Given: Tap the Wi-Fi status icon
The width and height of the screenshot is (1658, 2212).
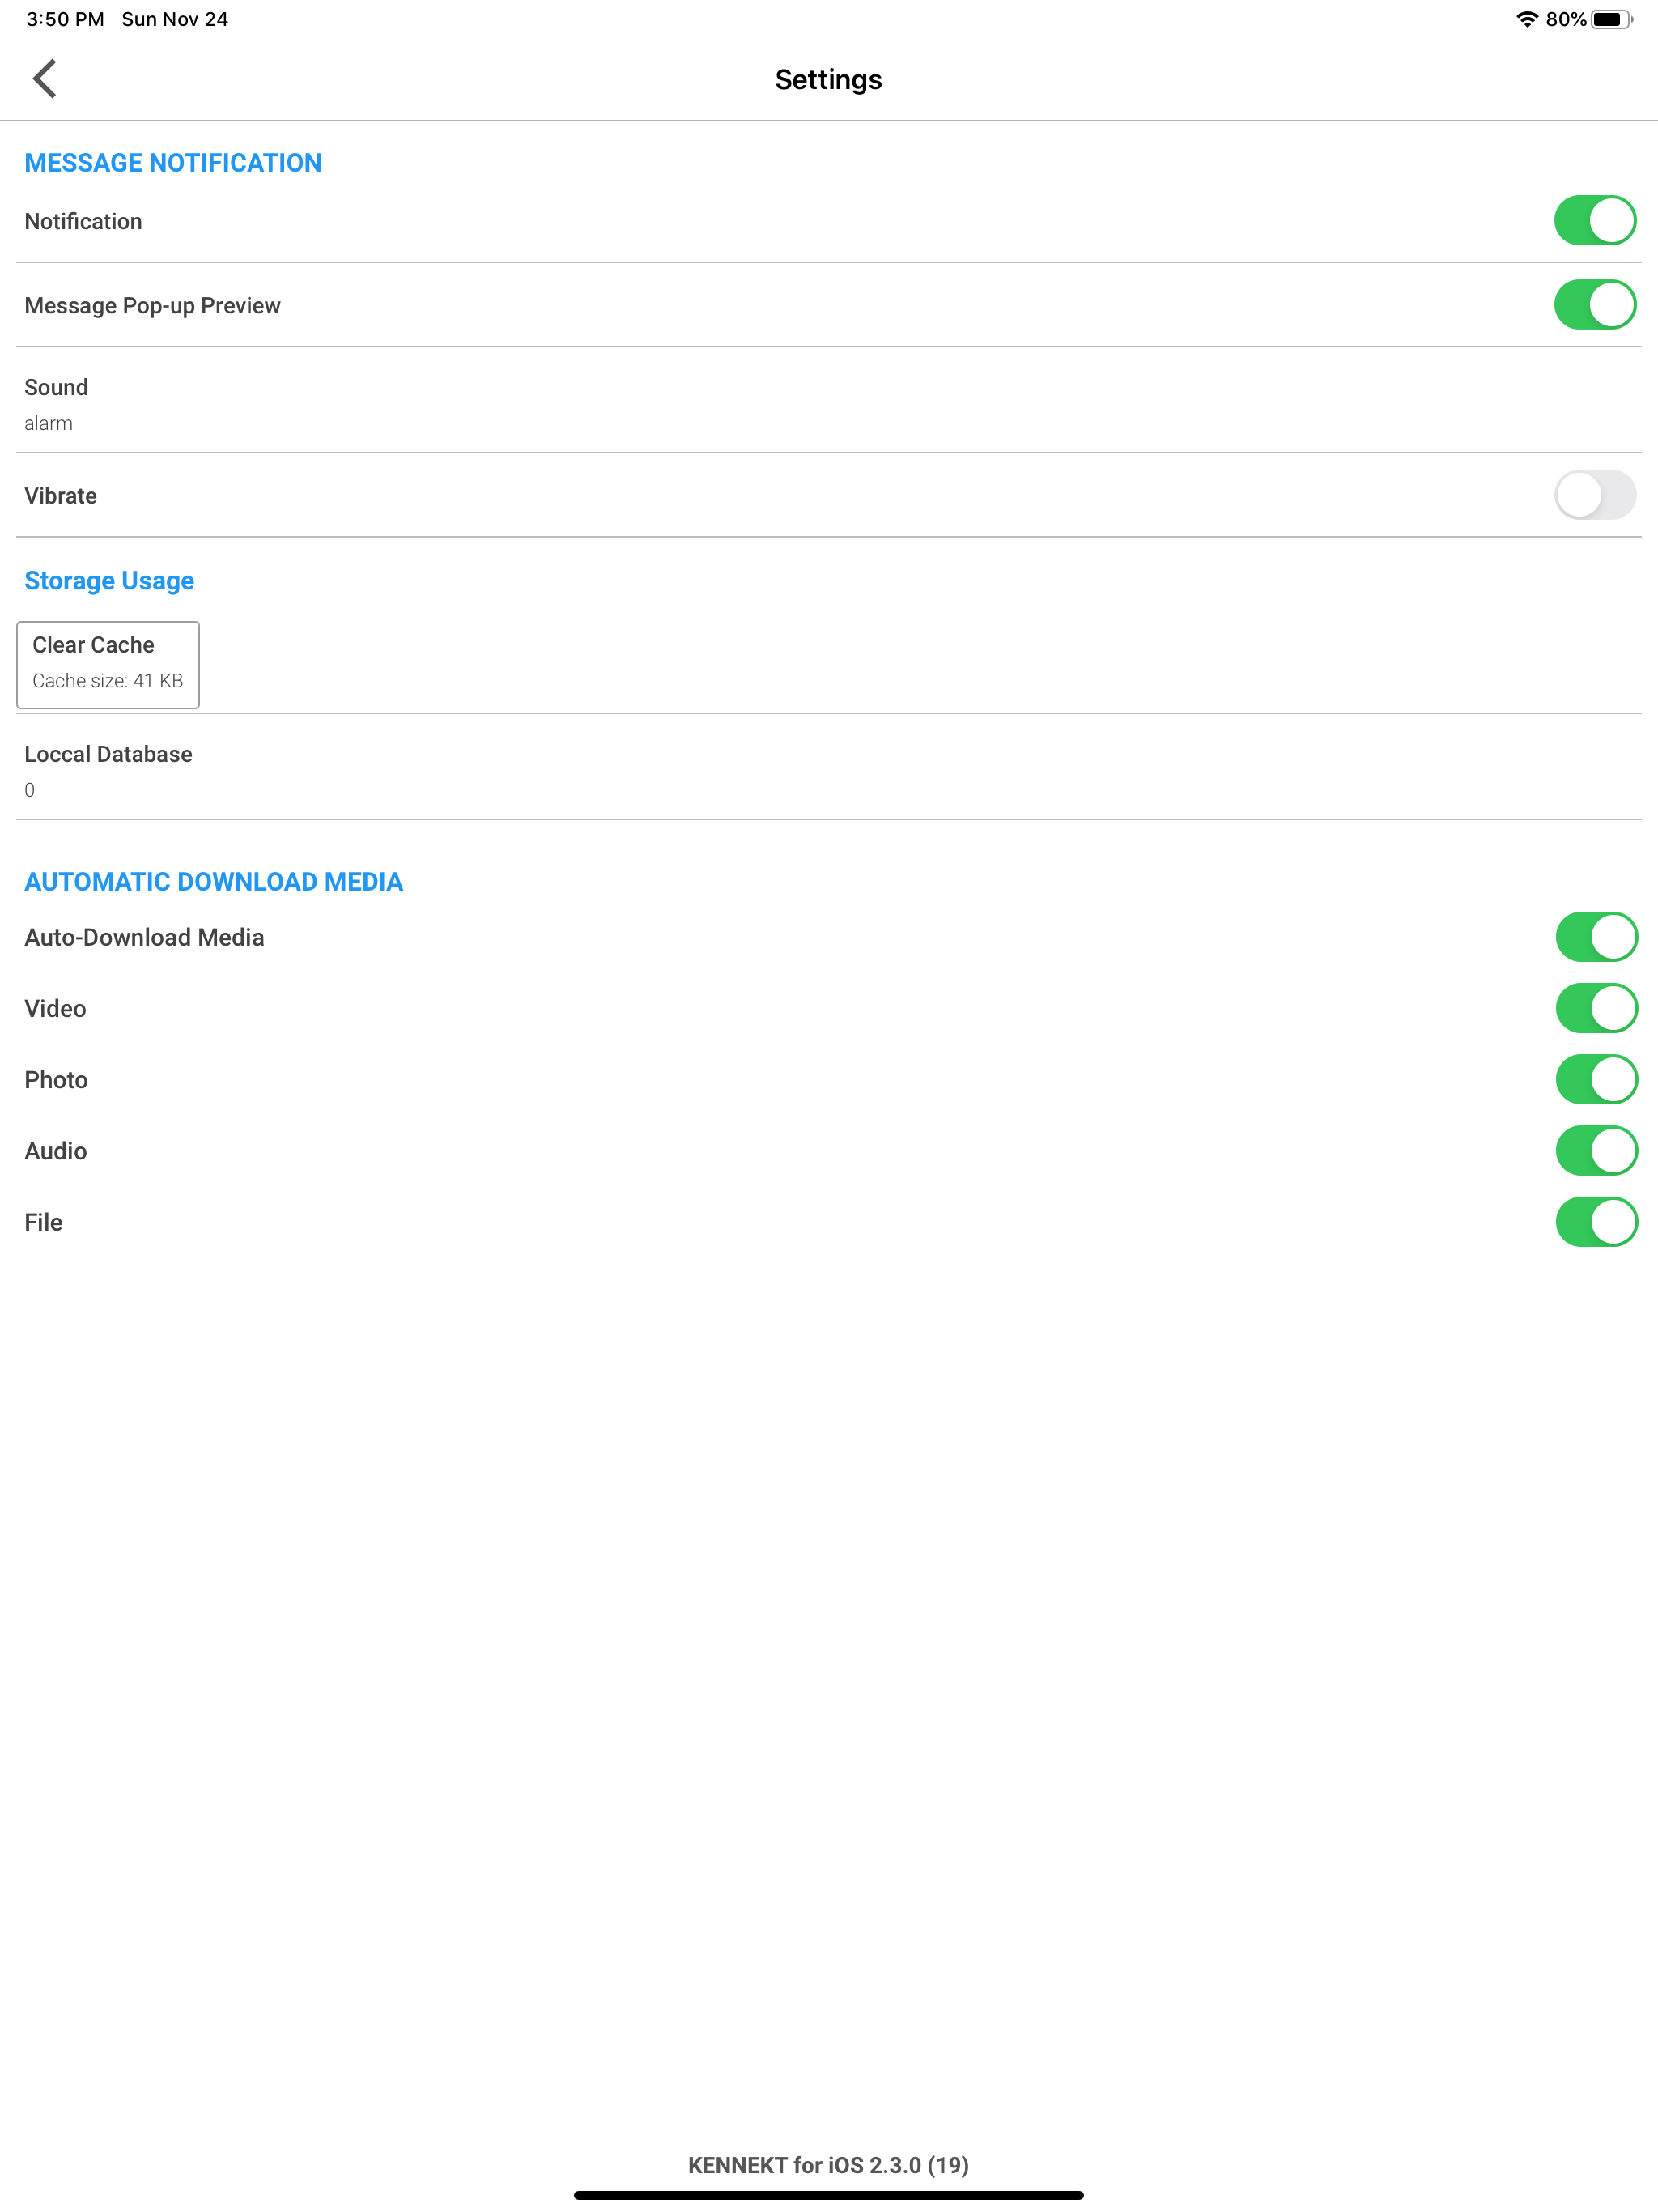Looking at the screenshot, I should 1526,19.
